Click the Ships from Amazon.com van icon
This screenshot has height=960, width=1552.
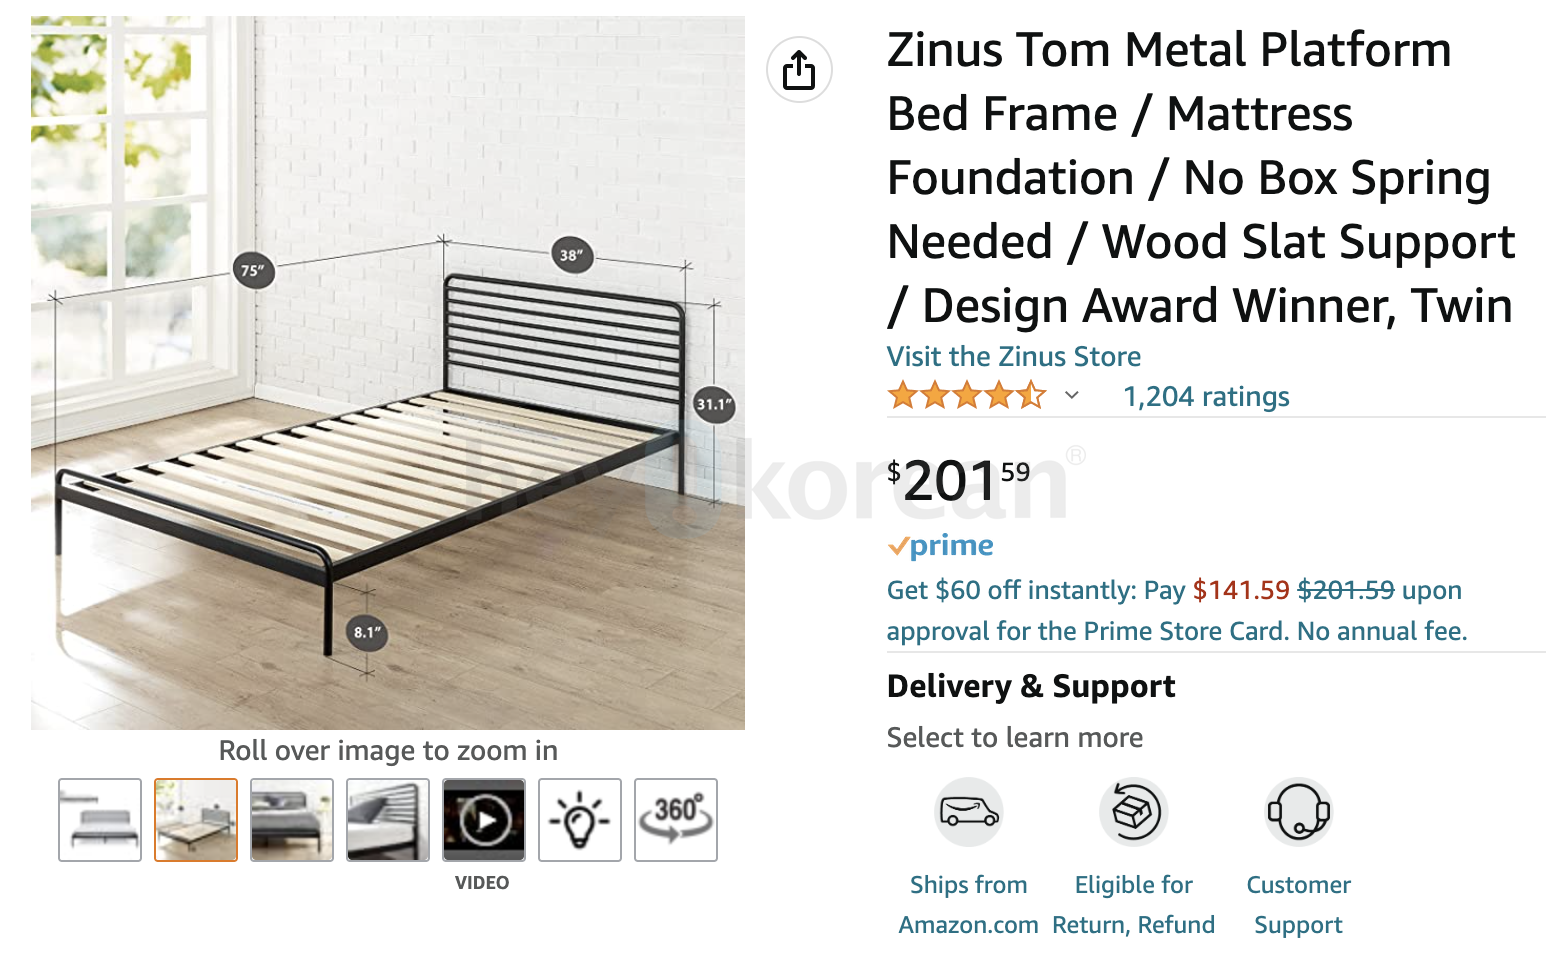(967, 812)
